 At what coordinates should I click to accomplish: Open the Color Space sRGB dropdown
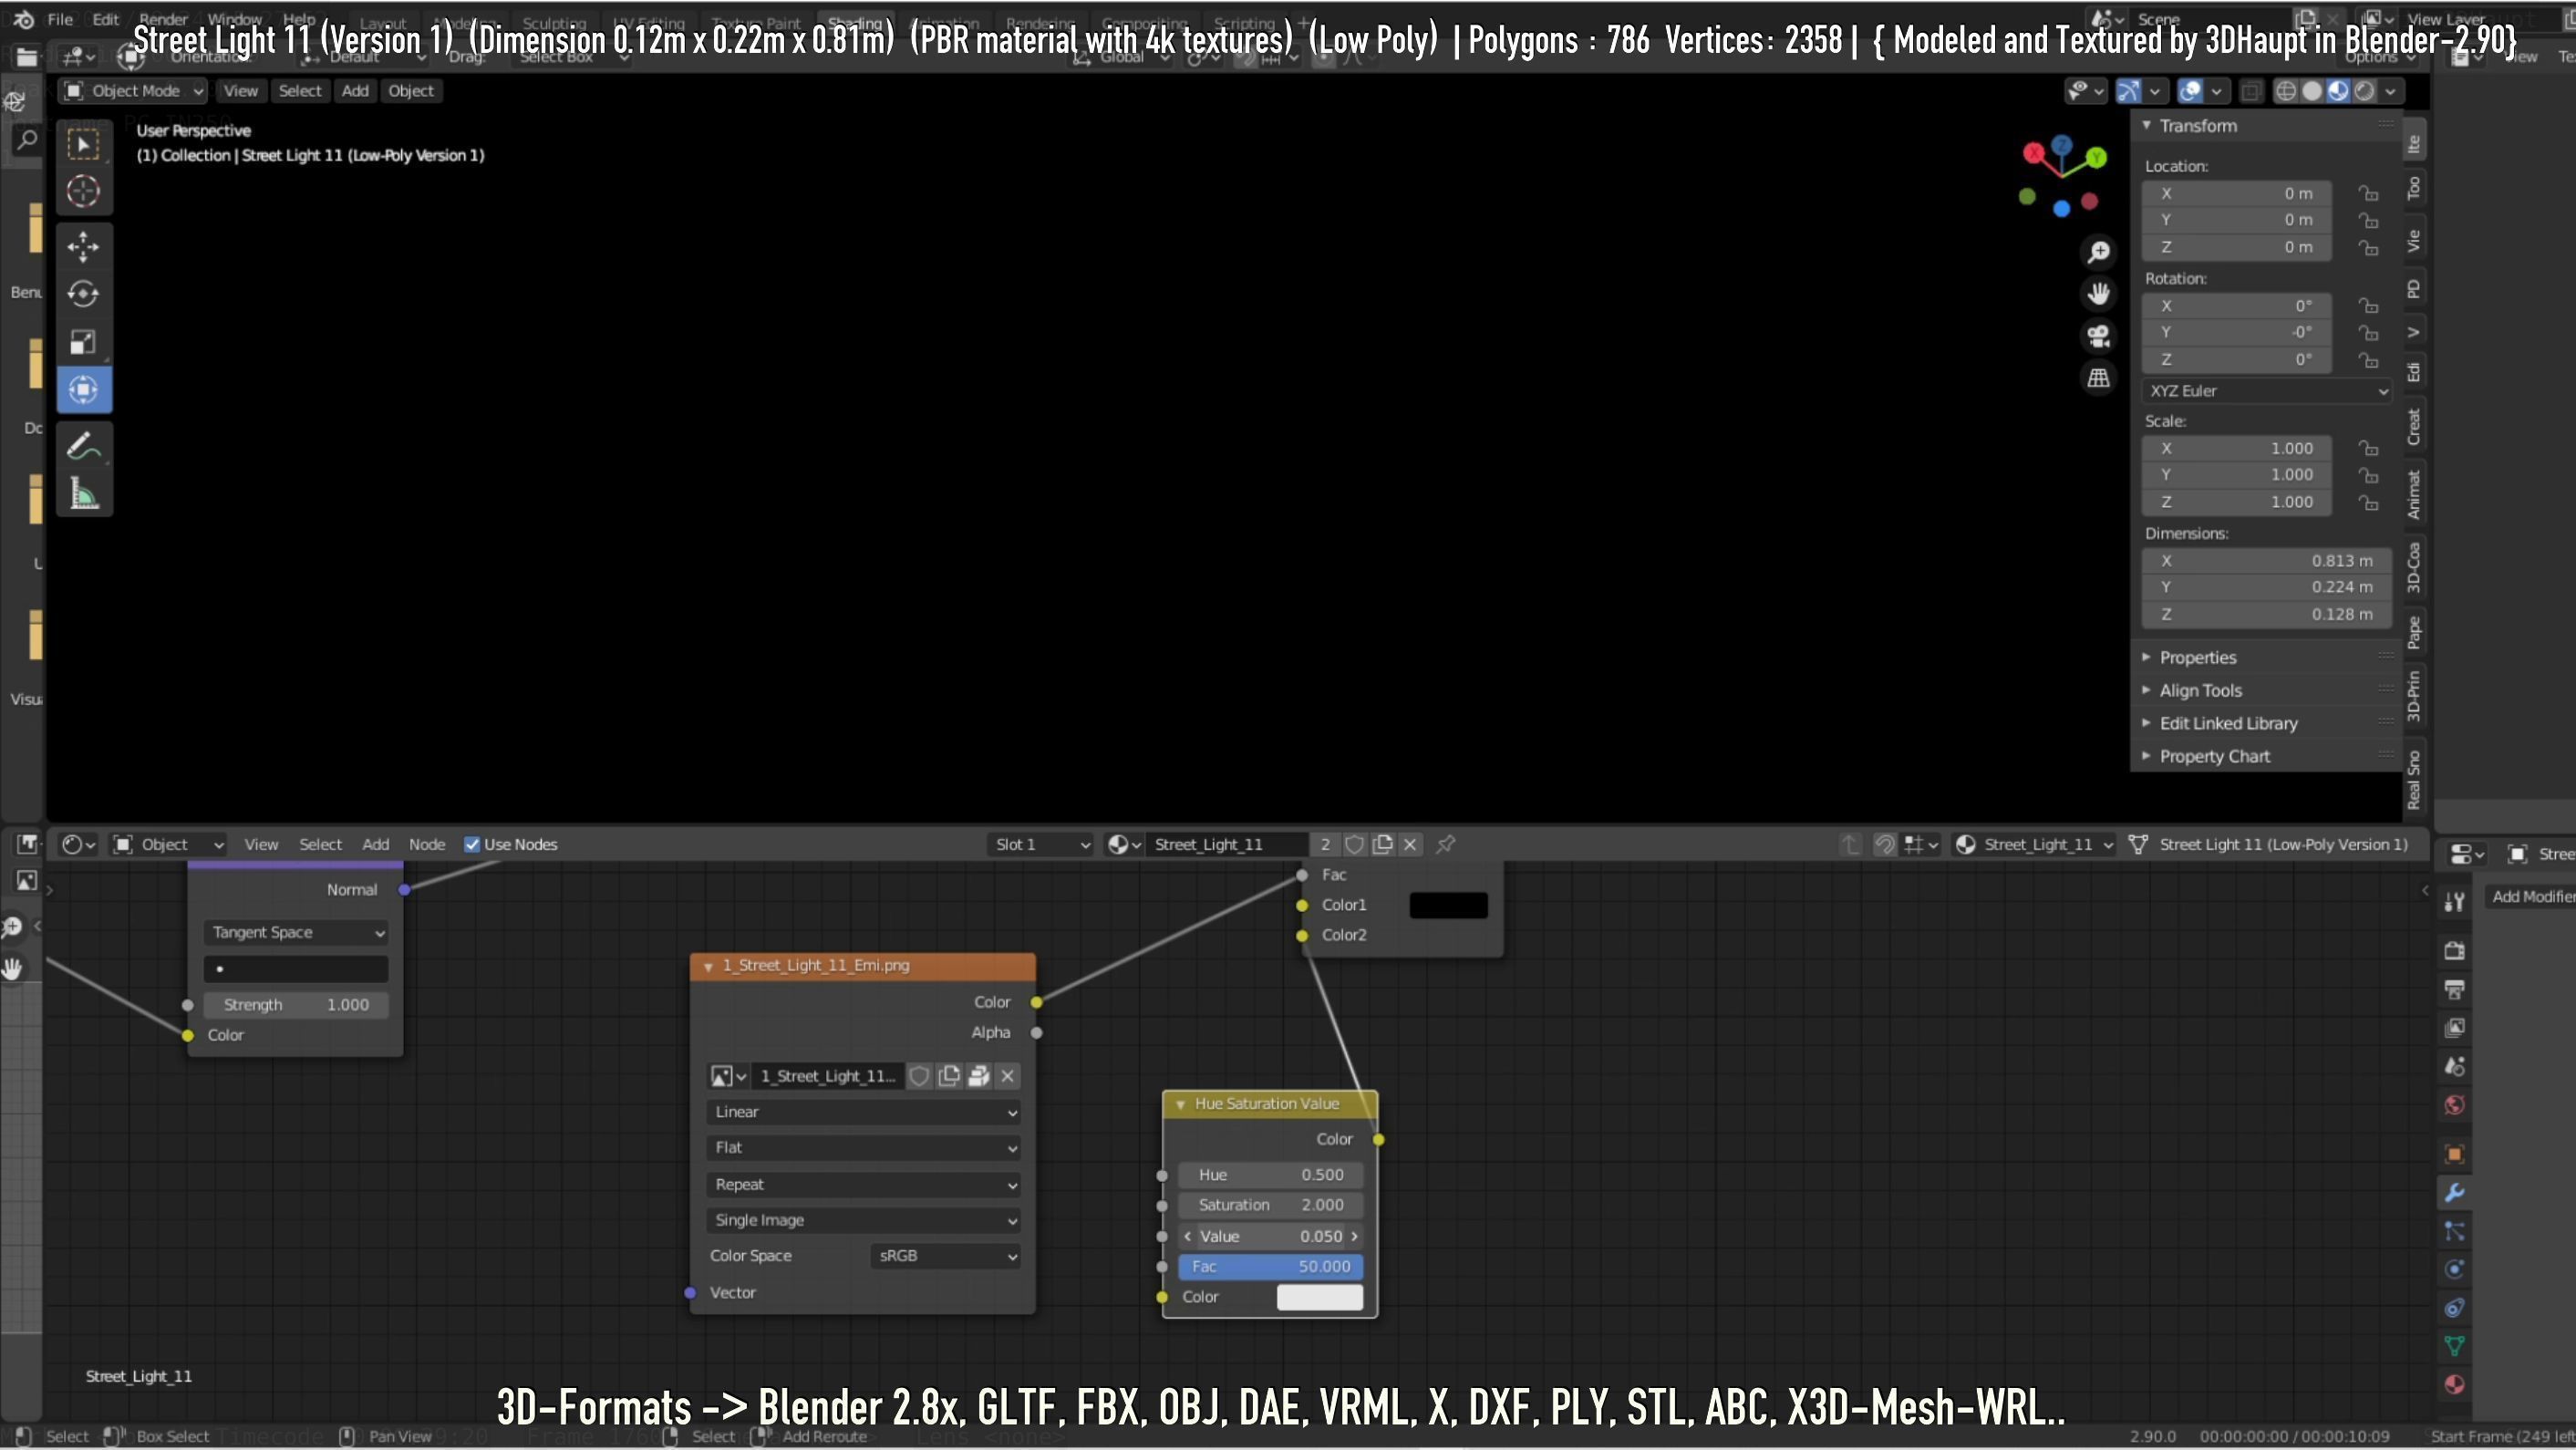click(x=945, y=1256)
